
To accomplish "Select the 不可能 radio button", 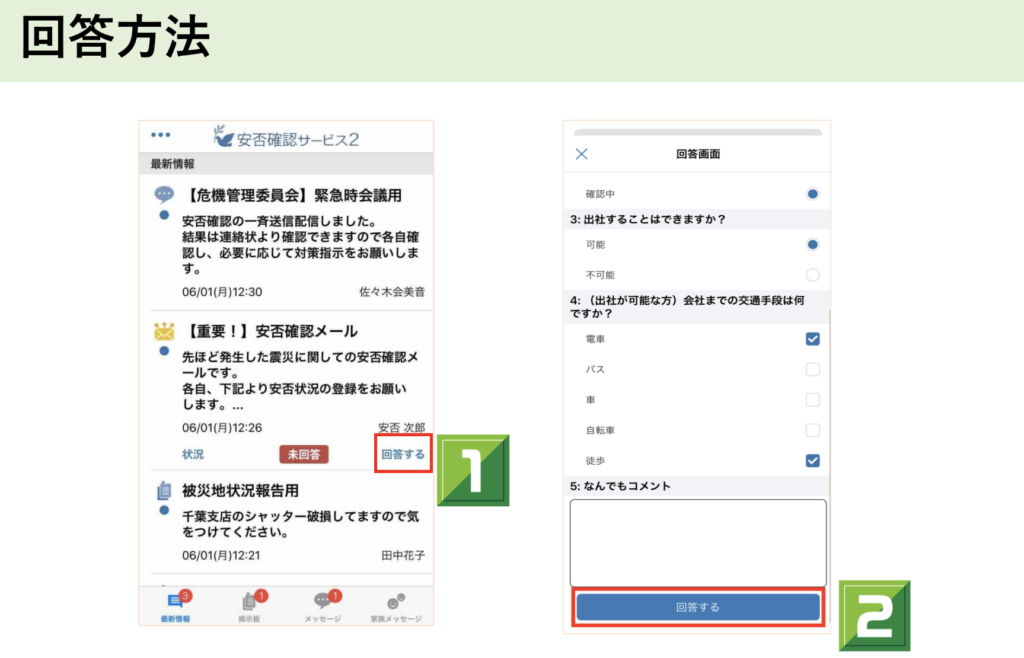I will point(812,275).
